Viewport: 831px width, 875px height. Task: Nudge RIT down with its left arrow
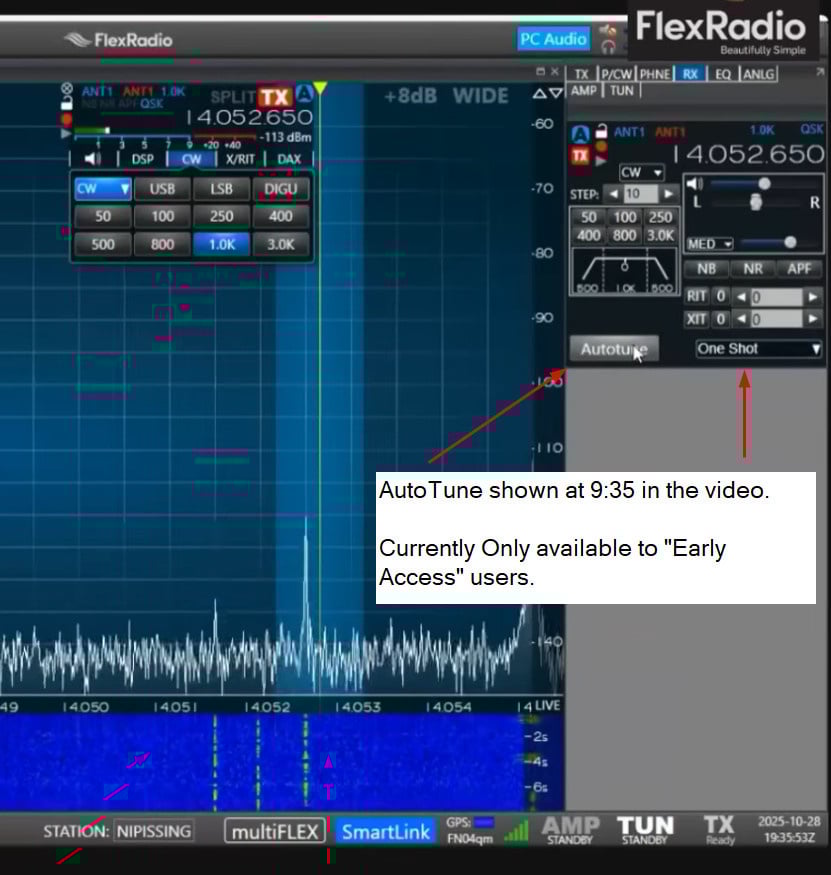[741, 297]
